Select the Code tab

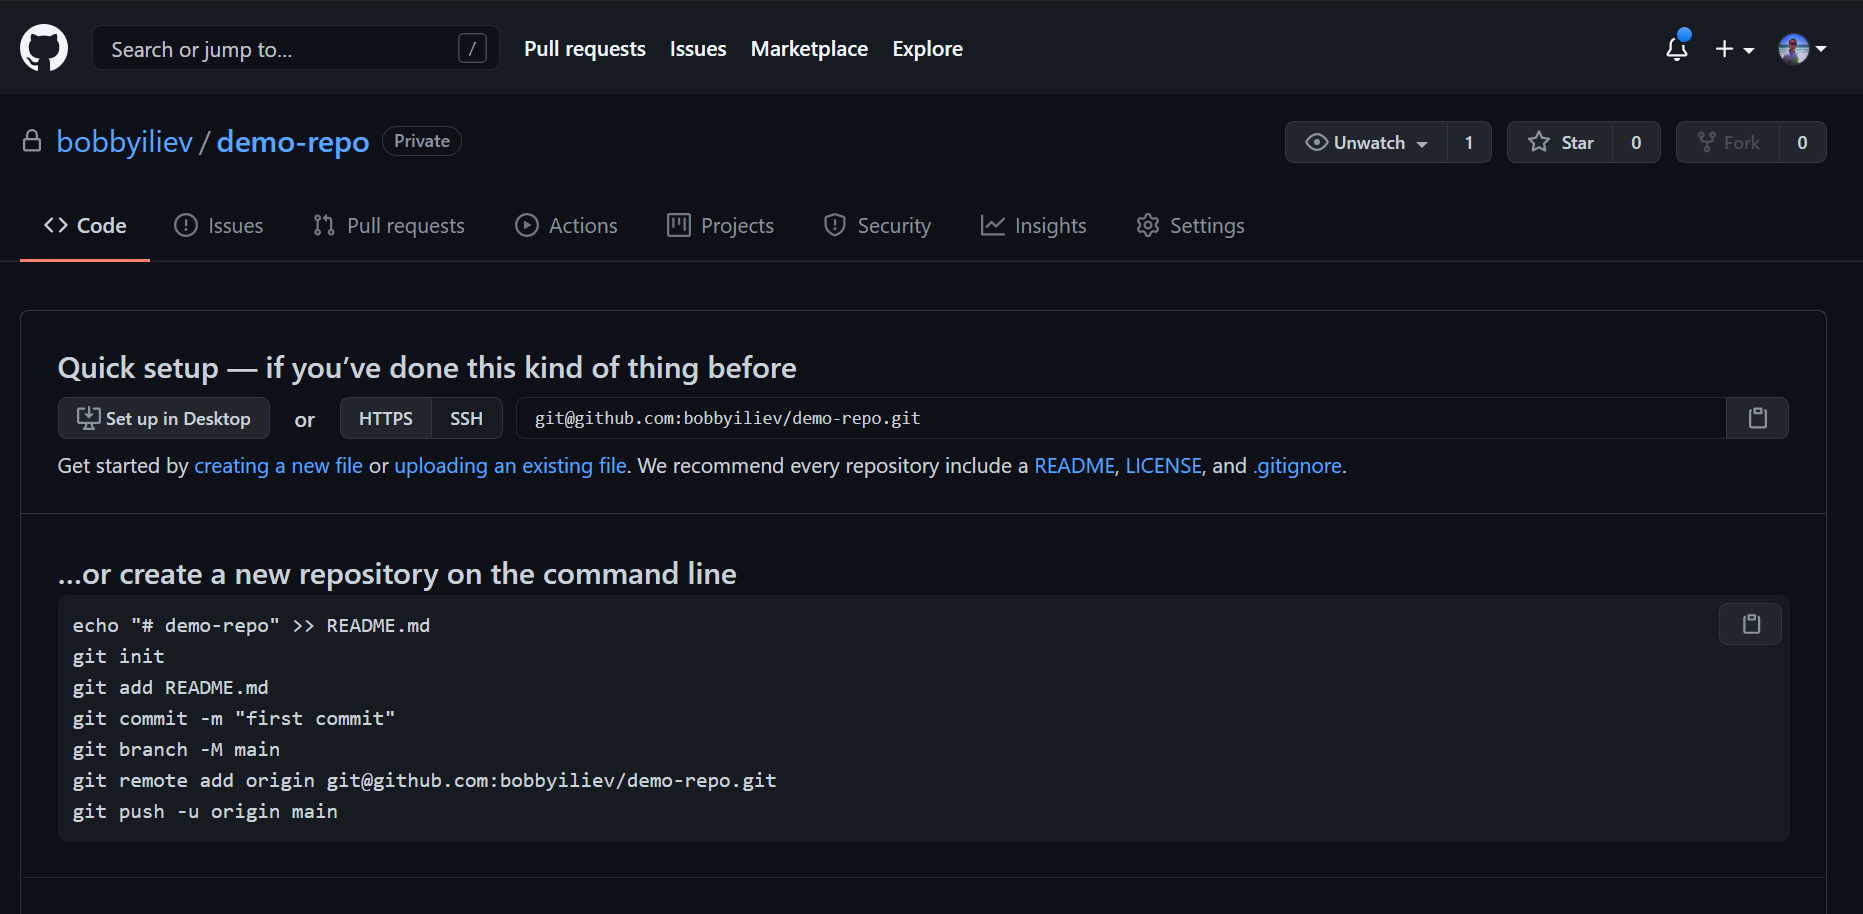[x=85, y=226]
